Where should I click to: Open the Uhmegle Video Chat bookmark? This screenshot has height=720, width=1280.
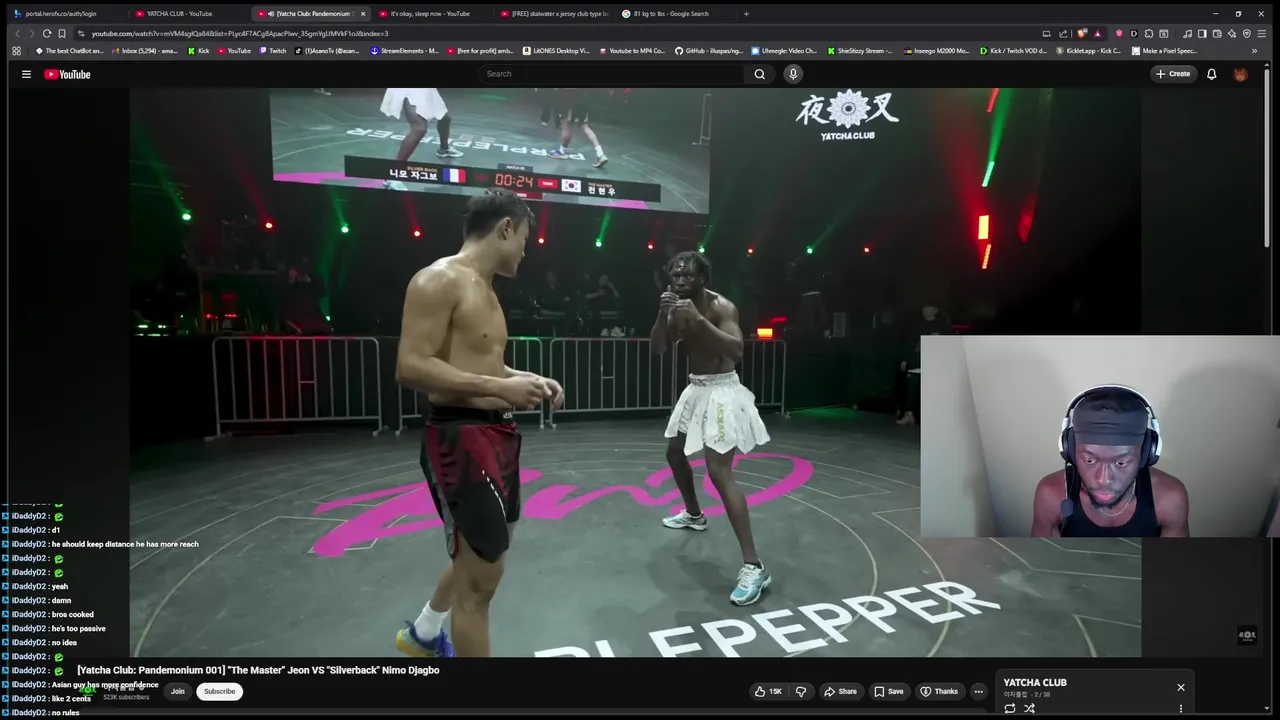[x=784, y=51]
